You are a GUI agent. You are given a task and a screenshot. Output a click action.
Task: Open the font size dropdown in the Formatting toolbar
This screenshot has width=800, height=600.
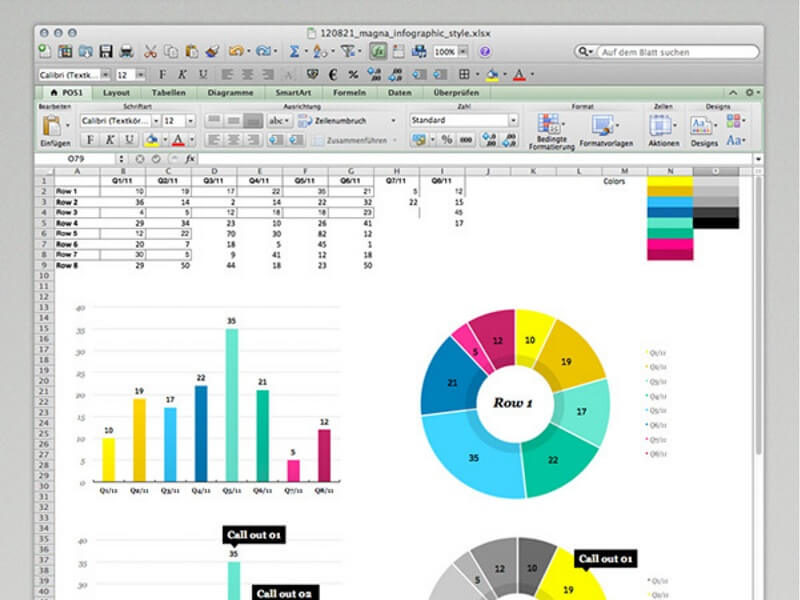140,75
